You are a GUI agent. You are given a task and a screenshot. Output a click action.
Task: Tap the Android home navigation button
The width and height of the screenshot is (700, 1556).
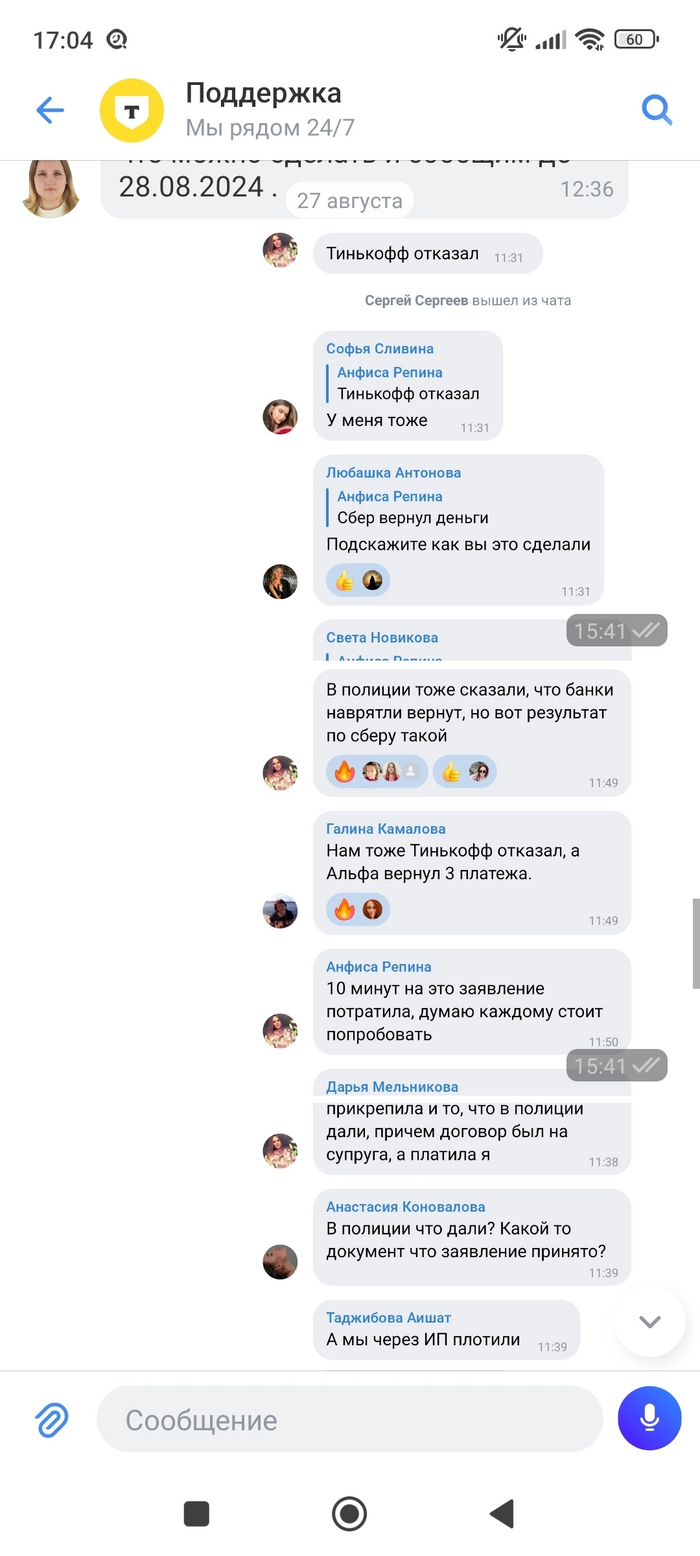point(349,1514)
